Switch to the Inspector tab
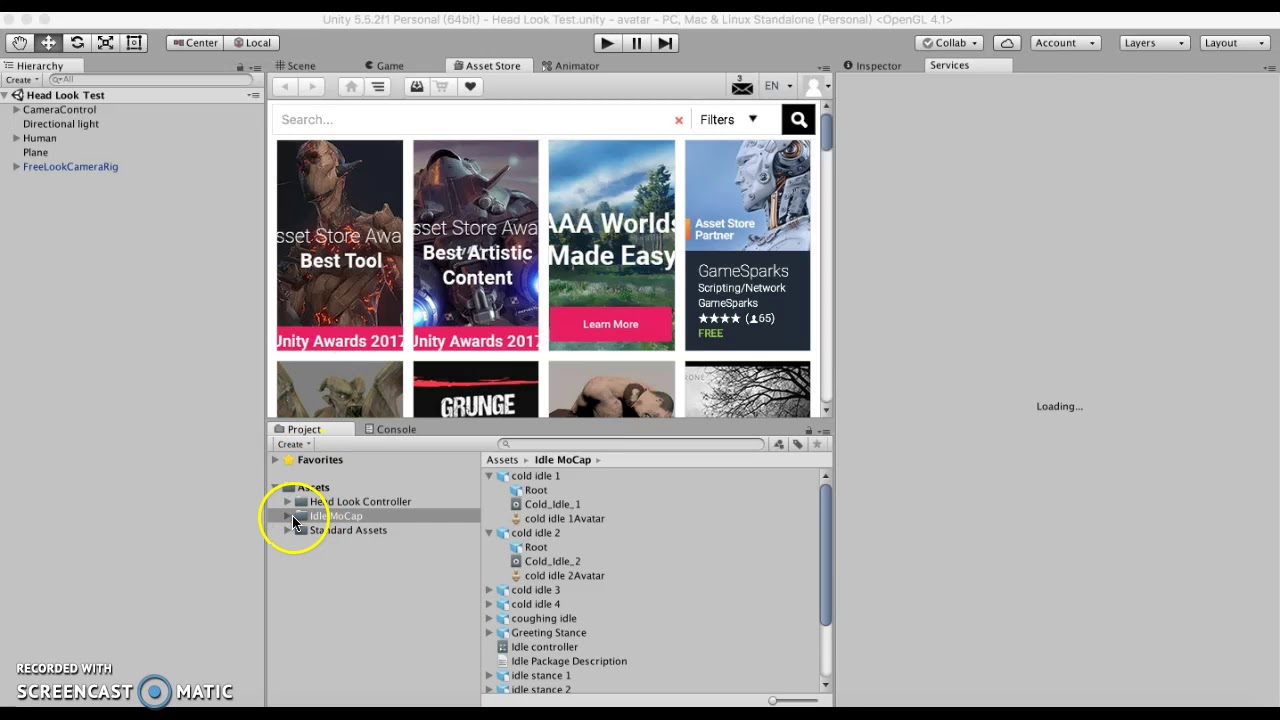This screenshot has width=1280, height=720. coord(872,66)
